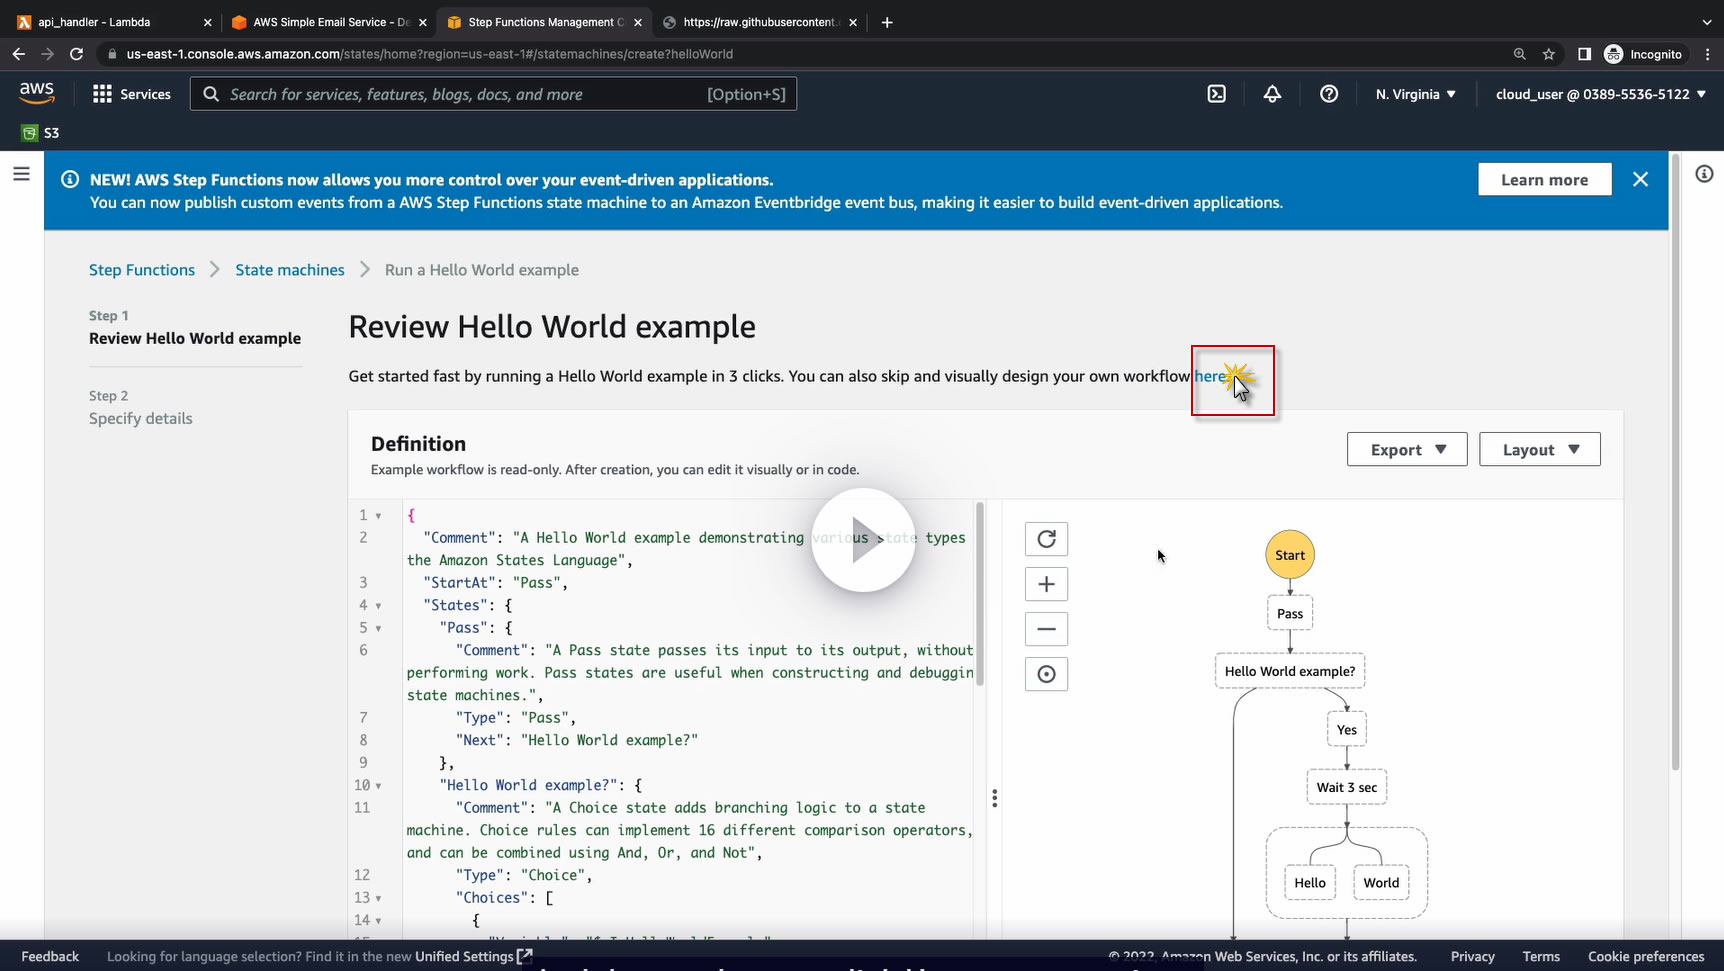Viewport: 1724px width, 971px height.
Task: Zoom in on the workflow graph
Action: point(1046,584)
